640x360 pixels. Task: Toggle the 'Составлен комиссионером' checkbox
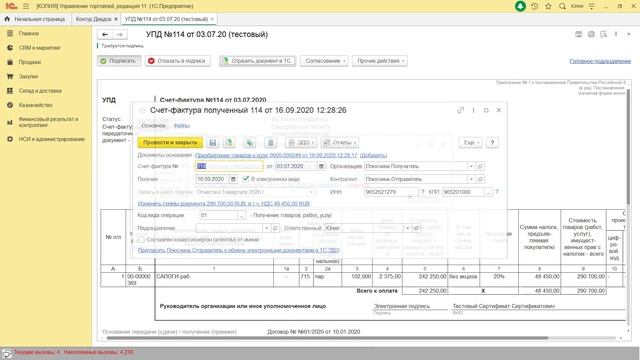click(x=141, y=240)
